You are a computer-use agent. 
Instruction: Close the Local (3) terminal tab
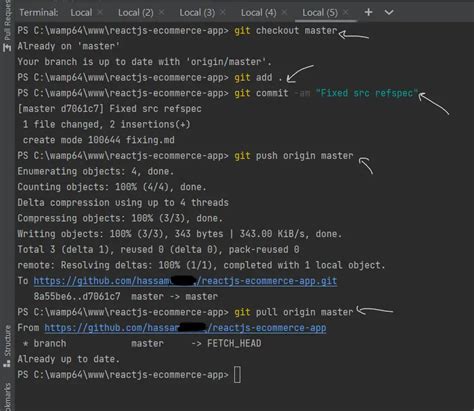[223, 12]
